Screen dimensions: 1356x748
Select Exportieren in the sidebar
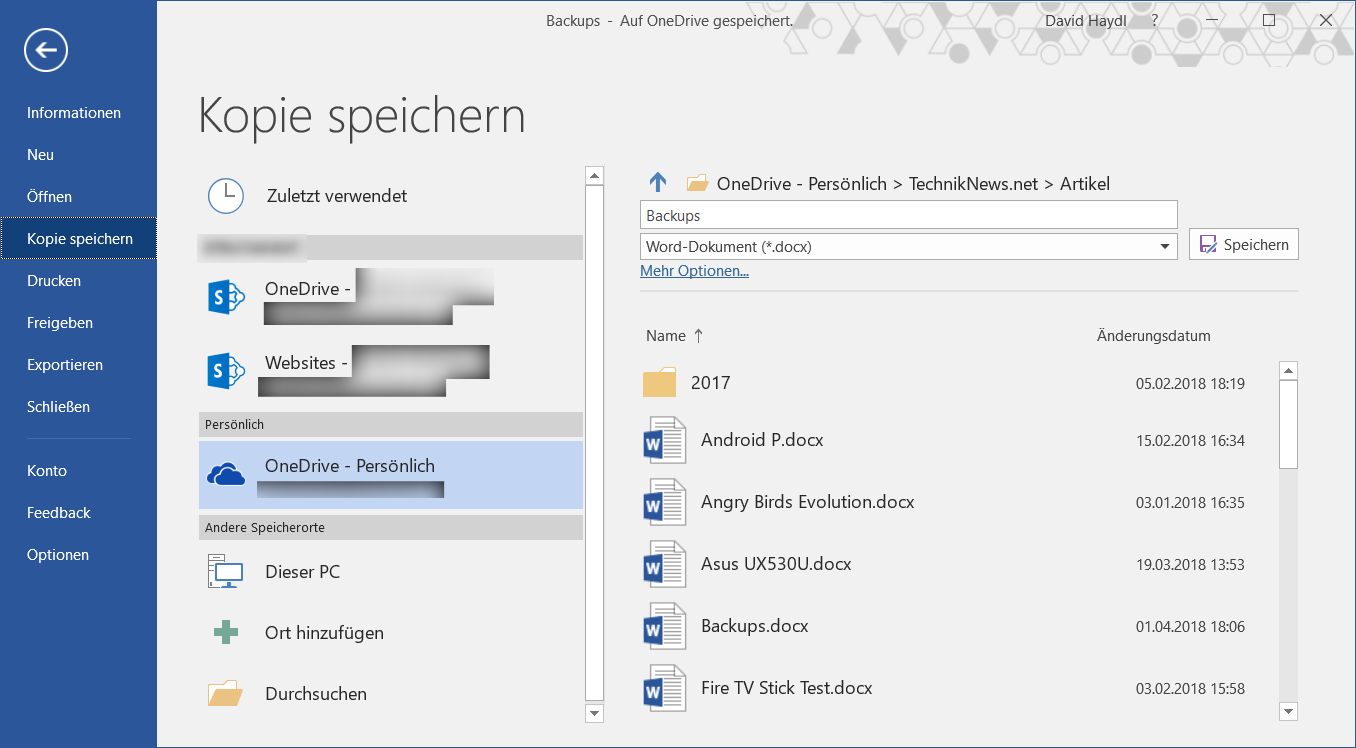point(65,365)
